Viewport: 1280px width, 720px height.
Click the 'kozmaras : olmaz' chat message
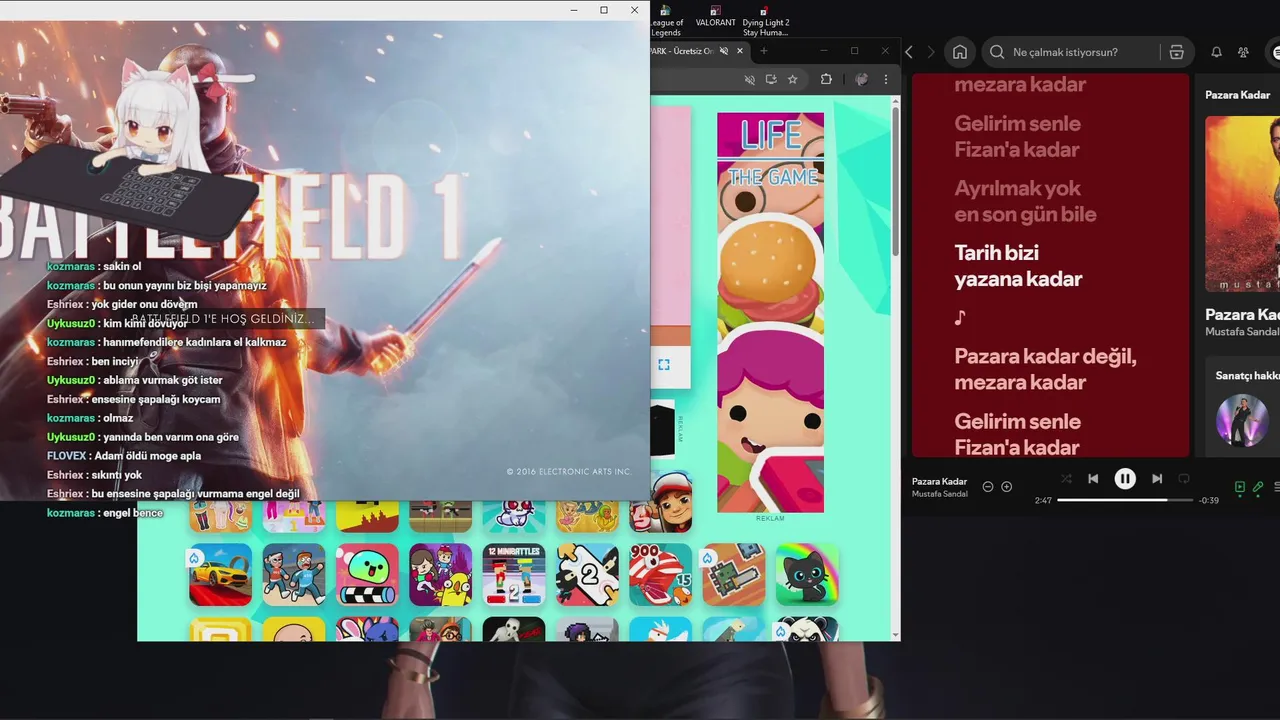pos(90,418)
